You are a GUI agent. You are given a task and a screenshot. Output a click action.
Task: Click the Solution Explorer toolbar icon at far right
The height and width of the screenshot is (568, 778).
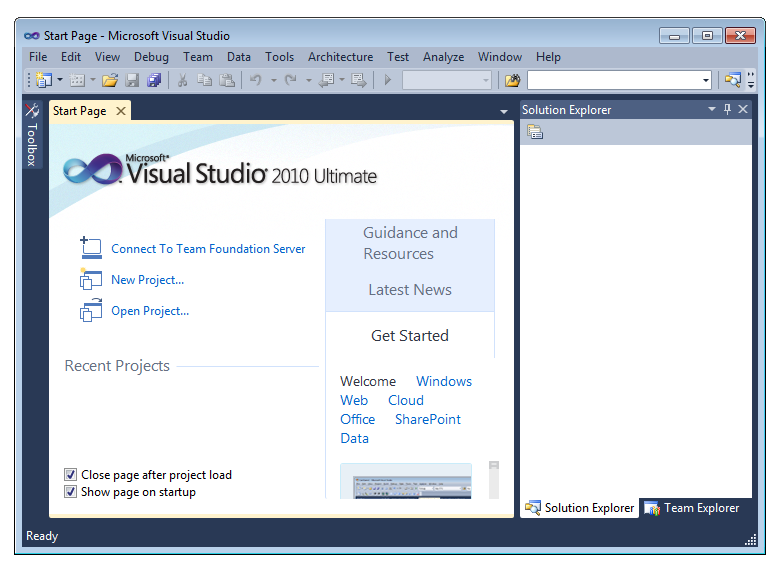tap(732, 80)
